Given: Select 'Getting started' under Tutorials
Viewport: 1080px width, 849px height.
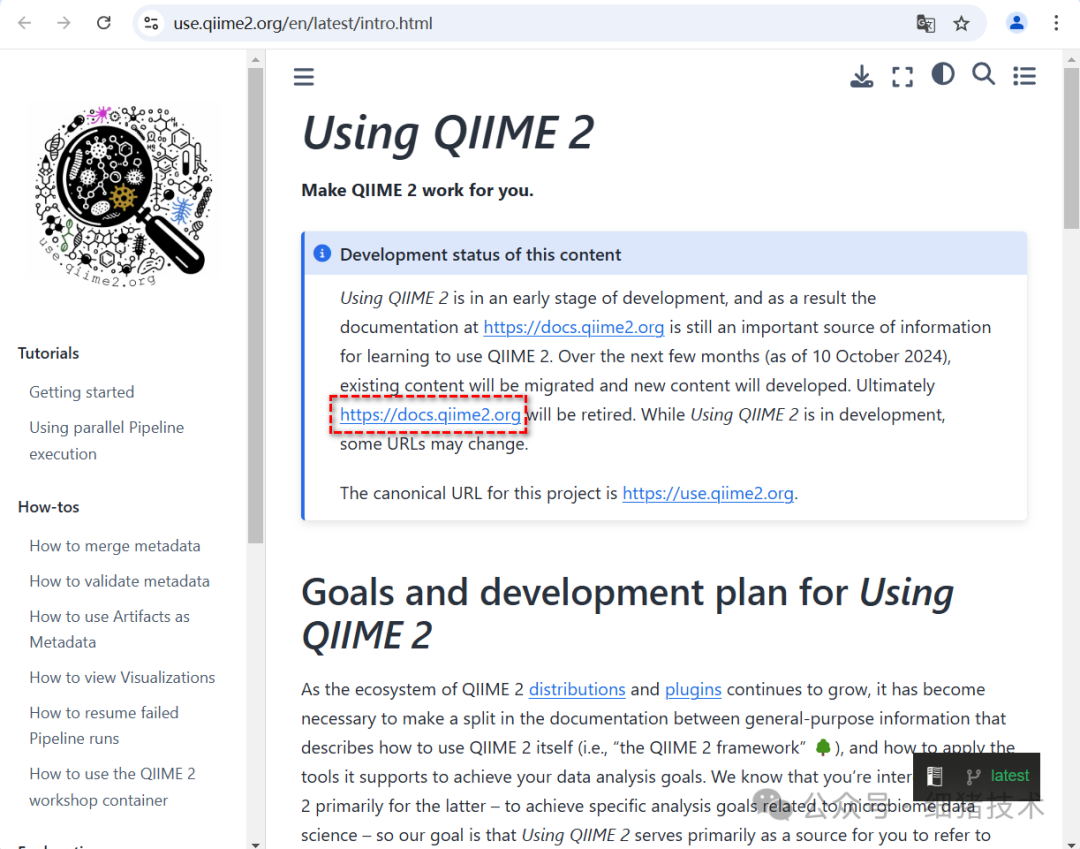Looking at the screenshot, I should (81, 392).
